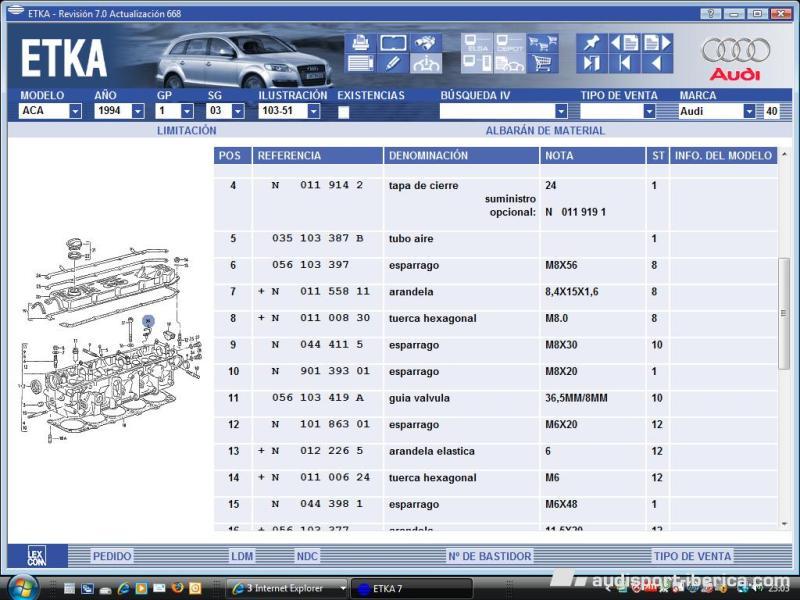Image resolution: width=800 pixels, height=600 pixels.
Task: Click the Nº DE BASTIDOR bottom tab
Action: [x=490, y=556]
